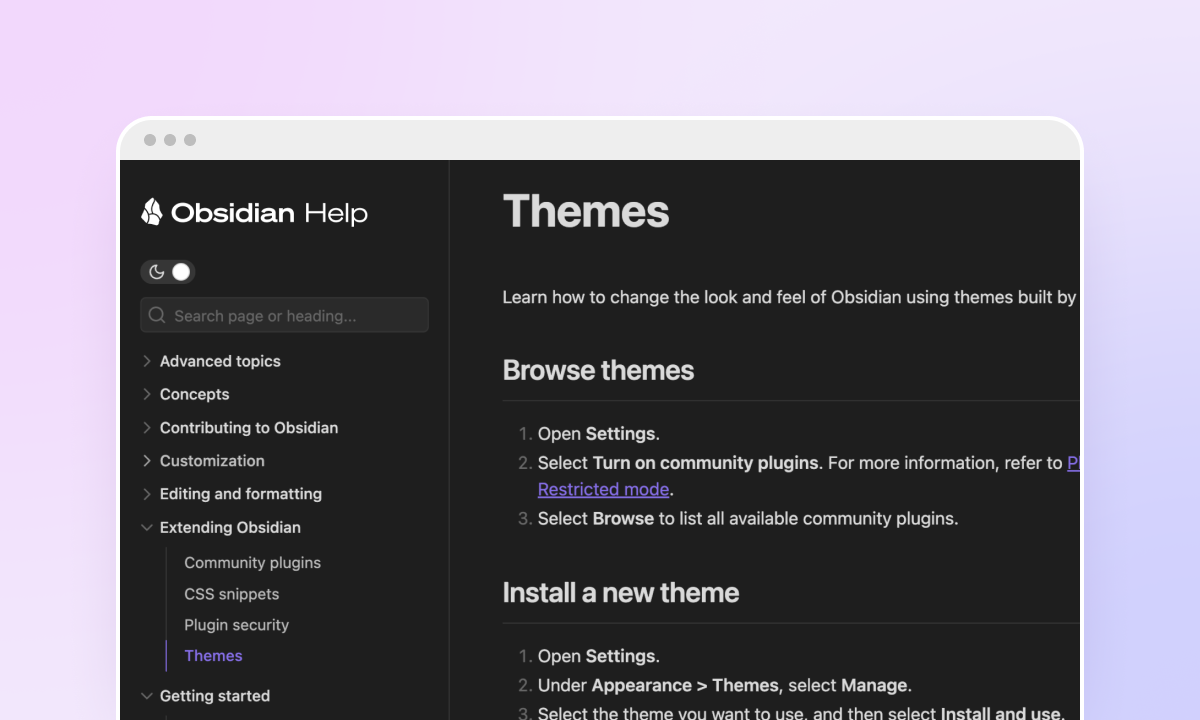Expand the Customization section chevron
Viewport: 1200px width, 720px height.
147,461
